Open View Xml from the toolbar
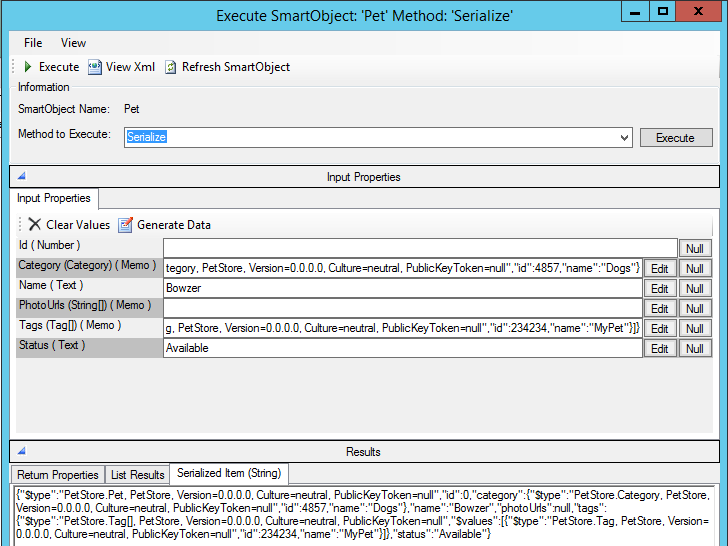Viewport: 728px width, 546px height. click(95, 67)
